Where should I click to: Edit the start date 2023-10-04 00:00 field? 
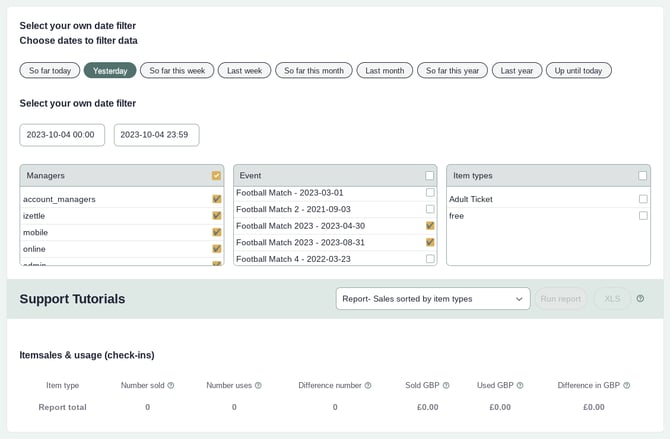click(x=62, y=134)
